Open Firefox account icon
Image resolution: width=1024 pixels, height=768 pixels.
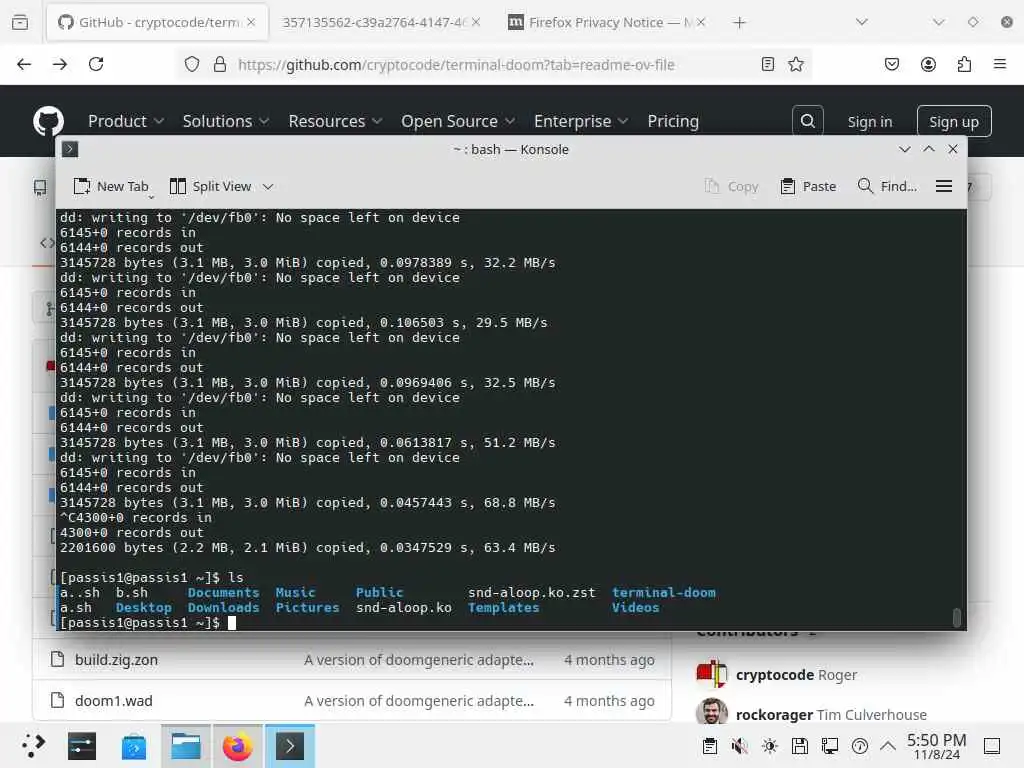[928, 64]
